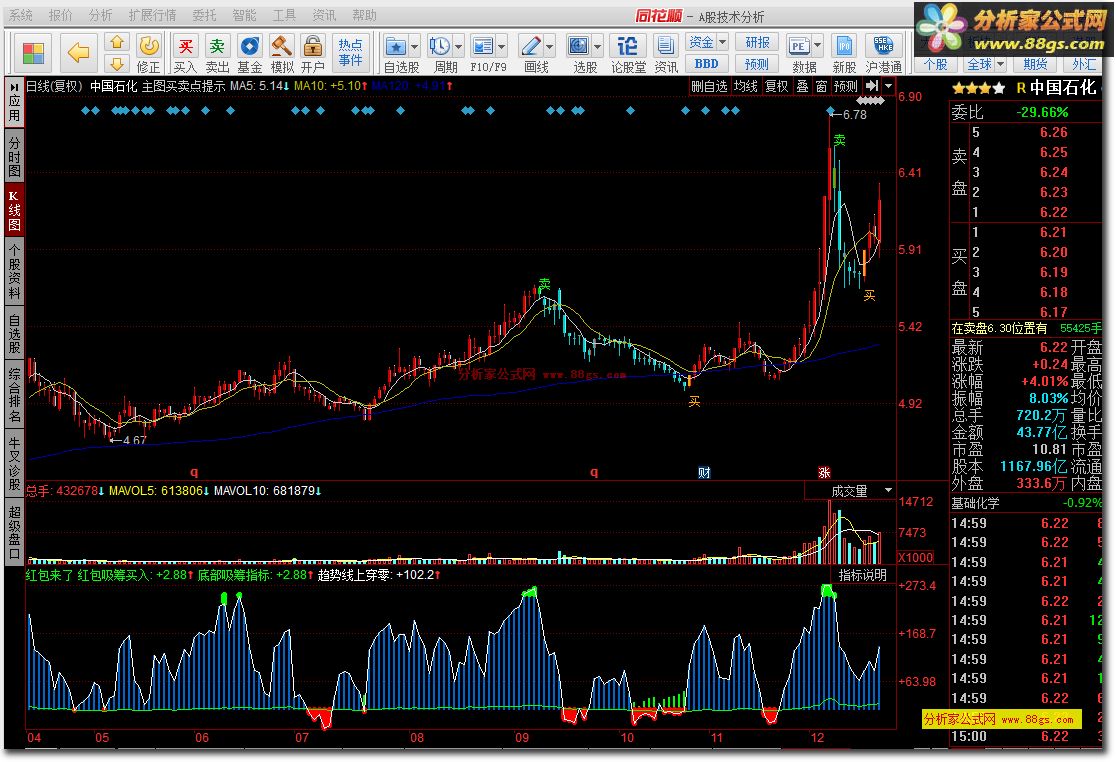
Task: Open the 预测 forecast toolbar button
Action: tap(757, 63)
